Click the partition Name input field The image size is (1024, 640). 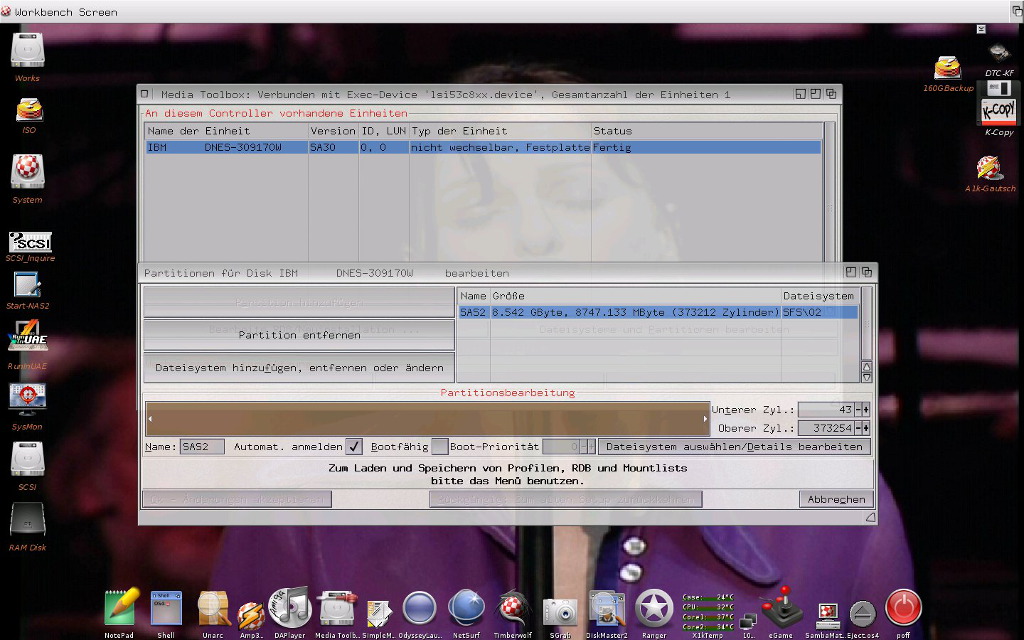202,447
